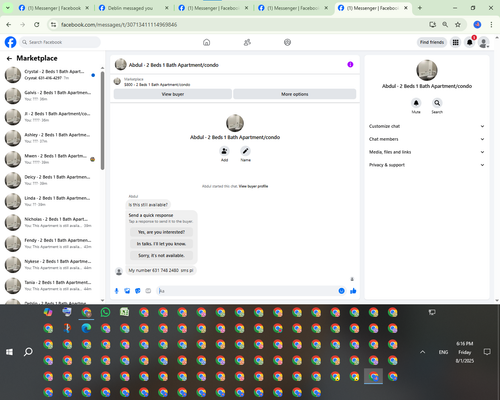Open the Windows taskbar search

[x=28, y=352]
